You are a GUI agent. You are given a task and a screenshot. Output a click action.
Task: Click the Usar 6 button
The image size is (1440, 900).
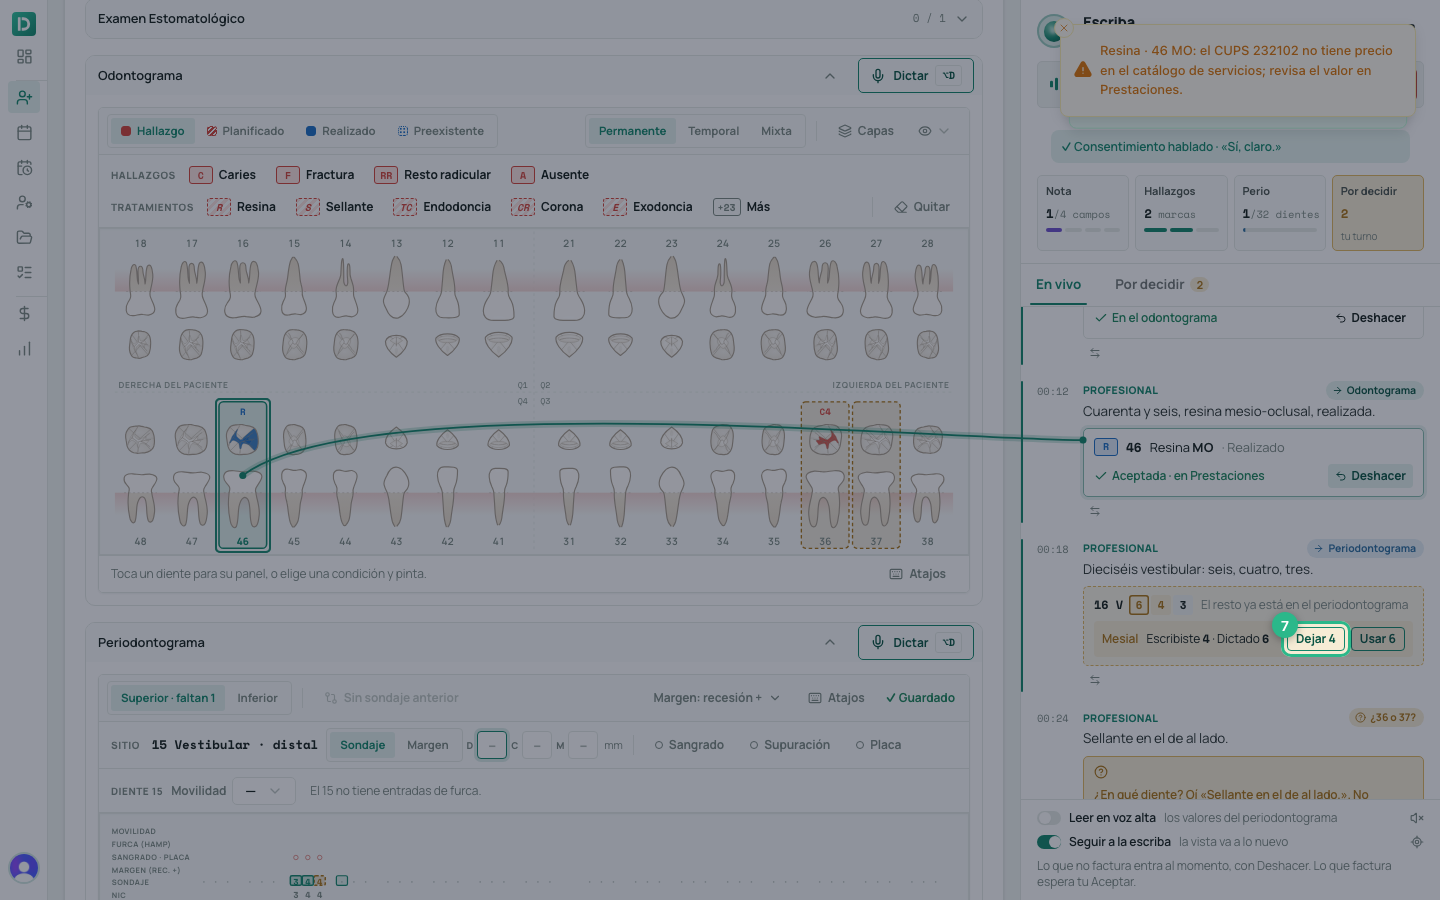(1378, 639)
